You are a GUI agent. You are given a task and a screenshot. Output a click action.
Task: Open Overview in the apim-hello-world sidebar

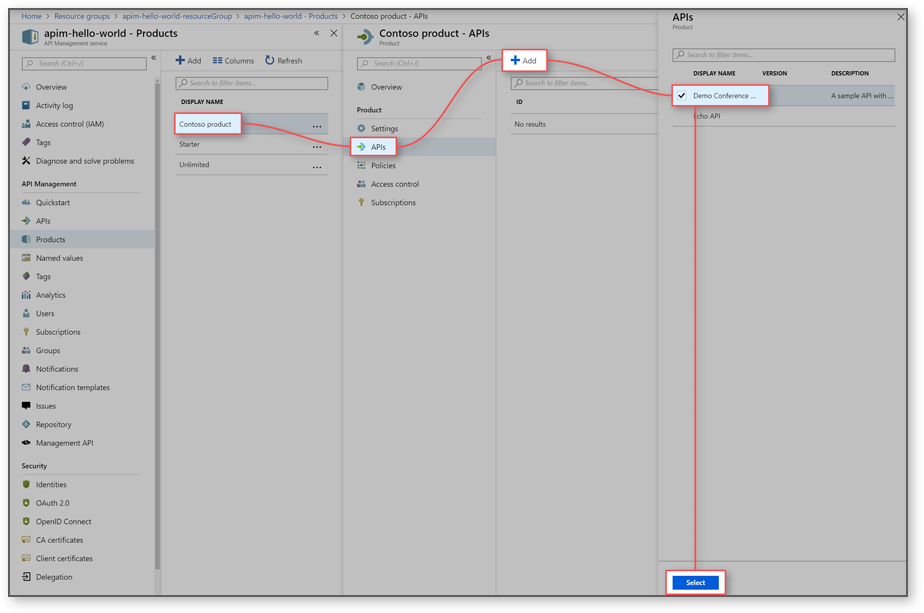51,87
